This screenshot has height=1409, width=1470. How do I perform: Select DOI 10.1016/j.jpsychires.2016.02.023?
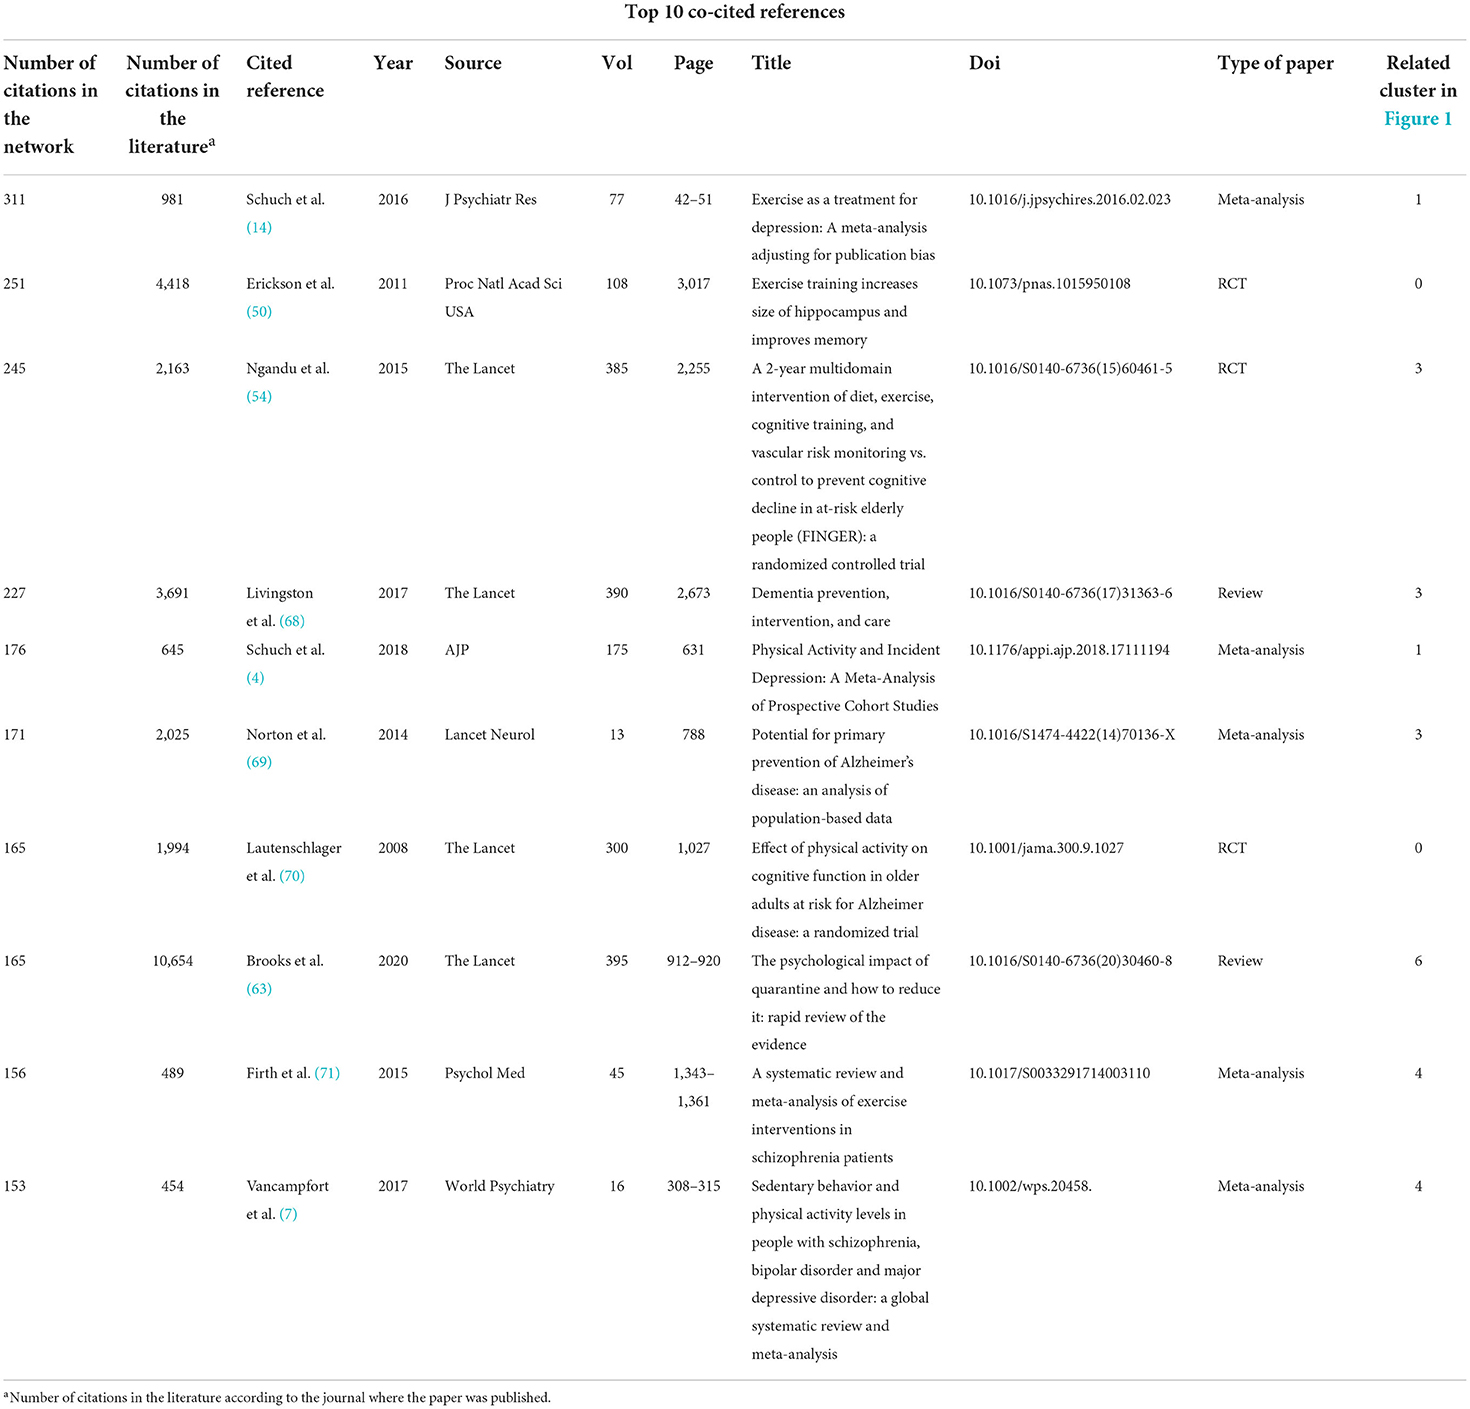1069,200
